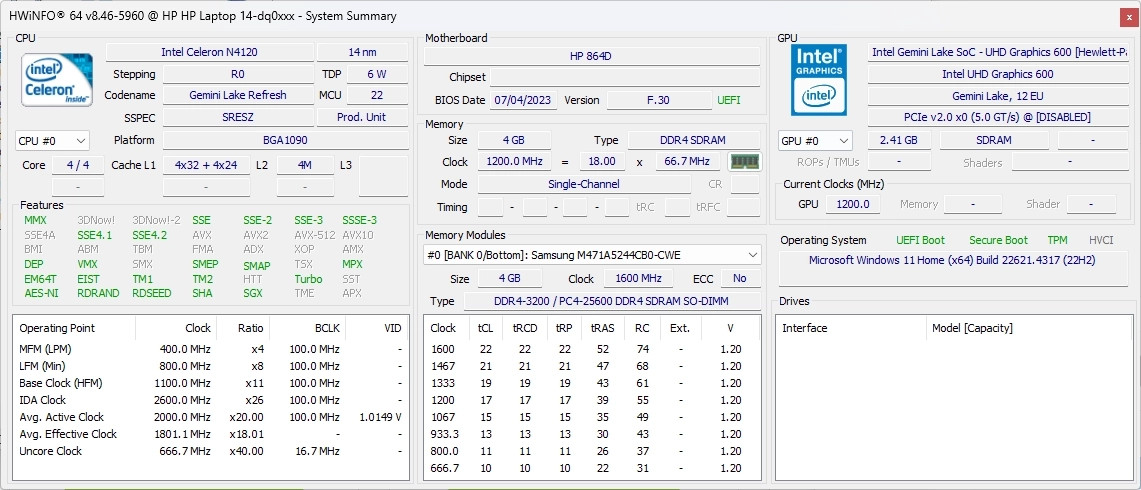The height and width of the screenshot is (490, 1141).
Task: Click the L2 cache 4M value
Action: pos(305,165)
